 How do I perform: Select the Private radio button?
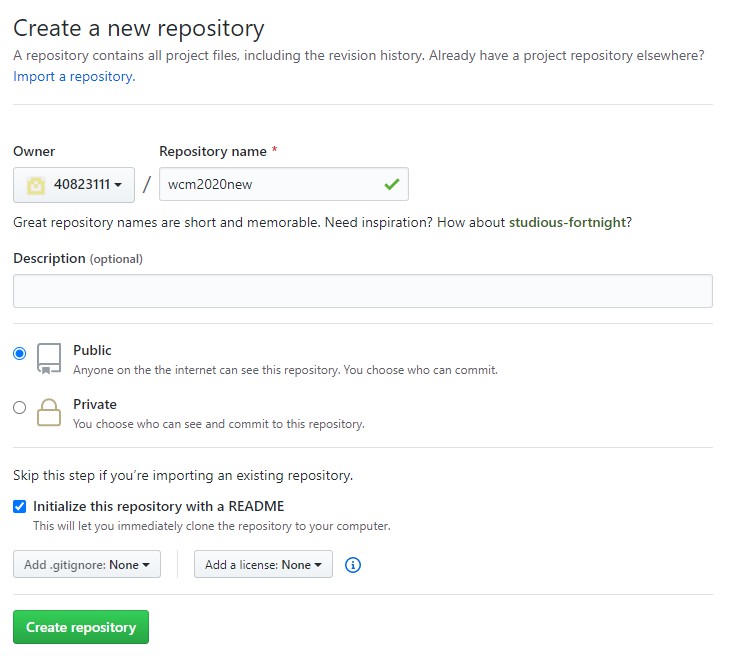point(20,407)
